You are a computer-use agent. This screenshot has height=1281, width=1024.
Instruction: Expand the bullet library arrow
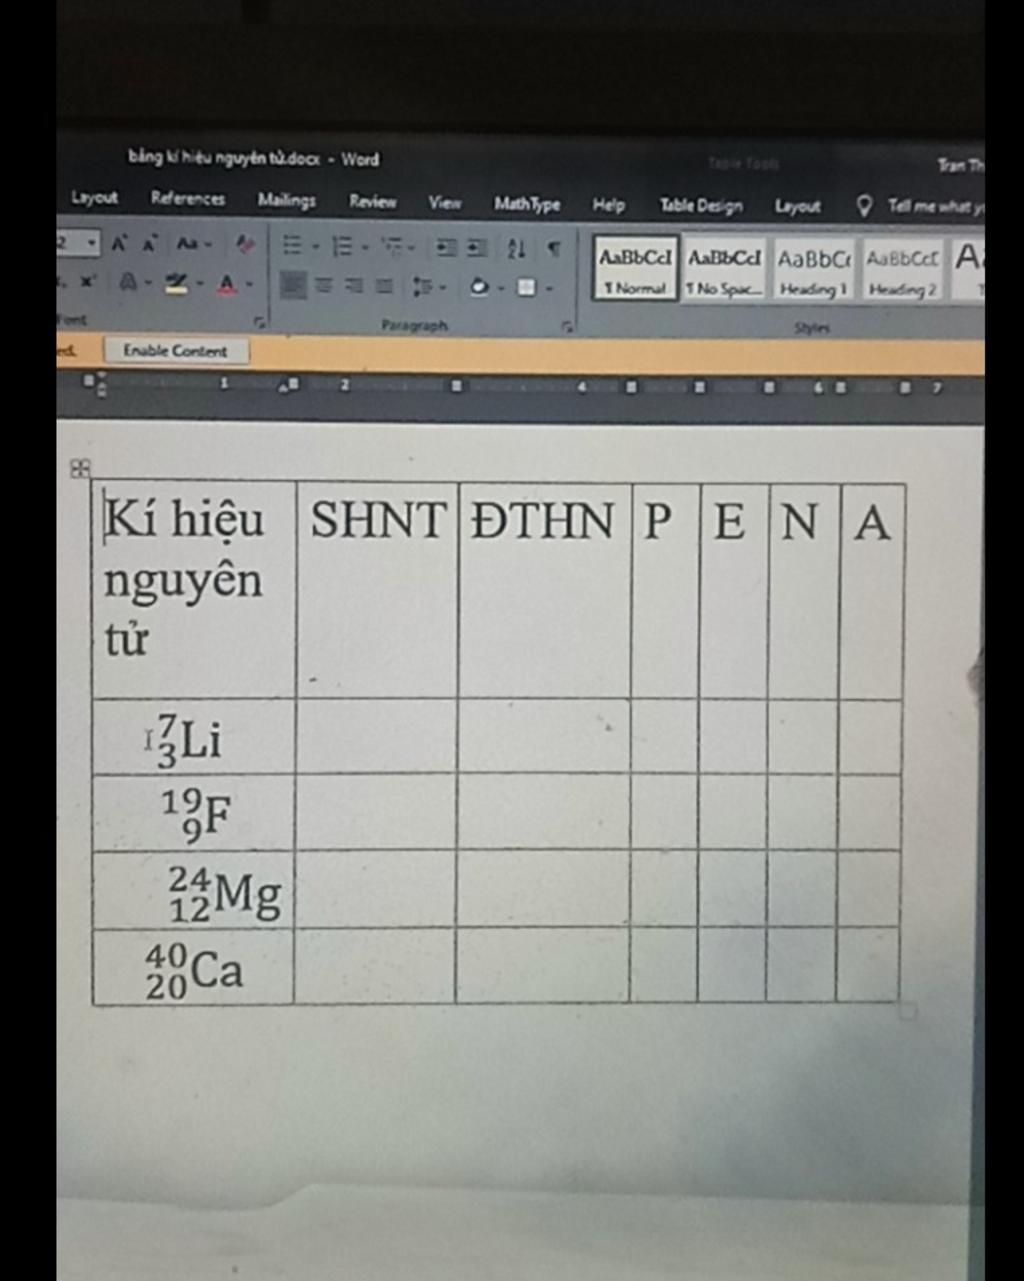[314, 247]
